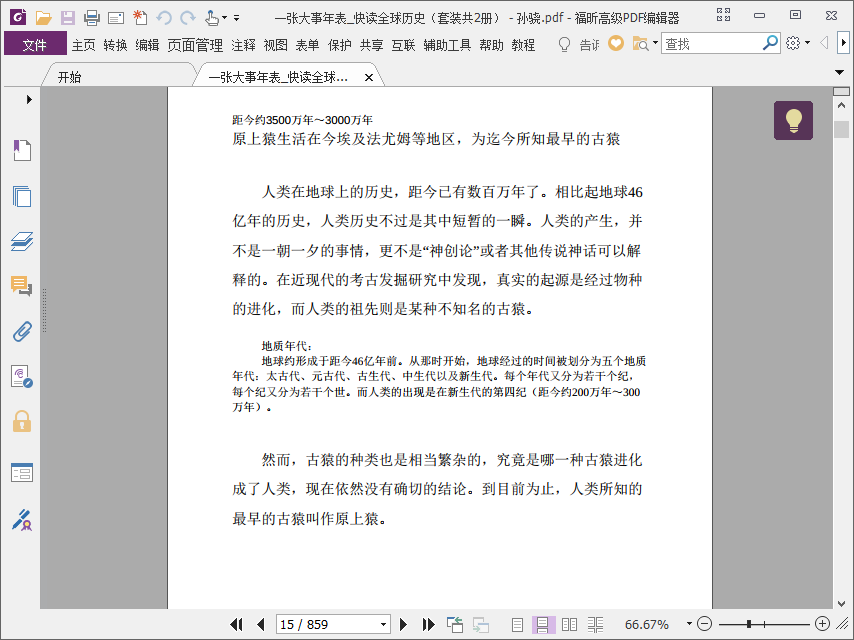Viewport: 854px width, 640px height.
Task: Open the 教程 ribbon tab
Action: click(523, 45)
